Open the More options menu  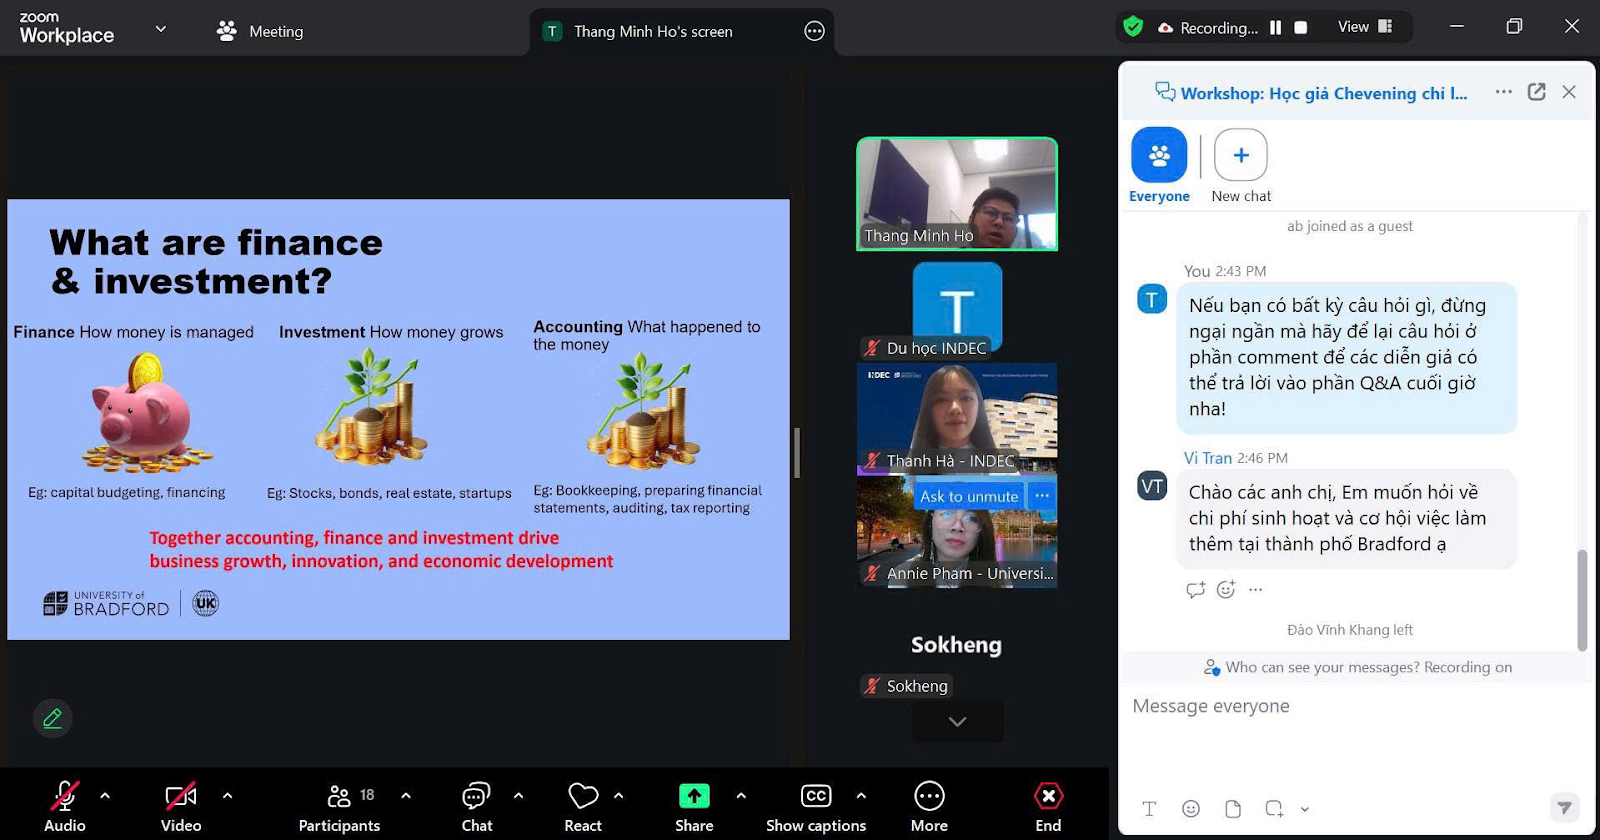pos(929,797)
